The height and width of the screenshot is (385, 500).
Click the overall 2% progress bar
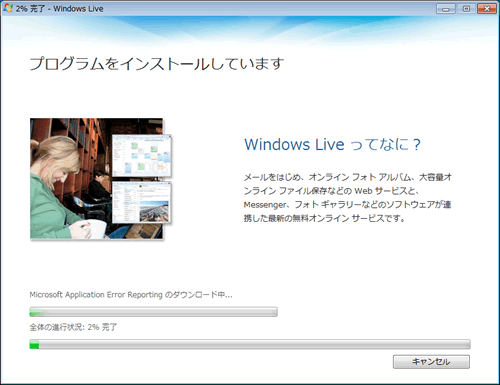click(x=250, y=344)
